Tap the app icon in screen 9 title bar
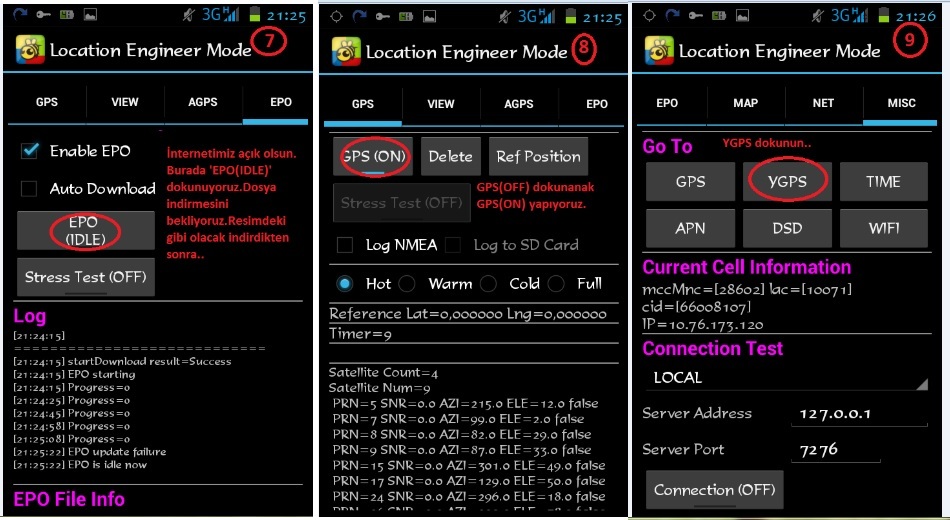 pyautogui.click(x=659, y=50)
